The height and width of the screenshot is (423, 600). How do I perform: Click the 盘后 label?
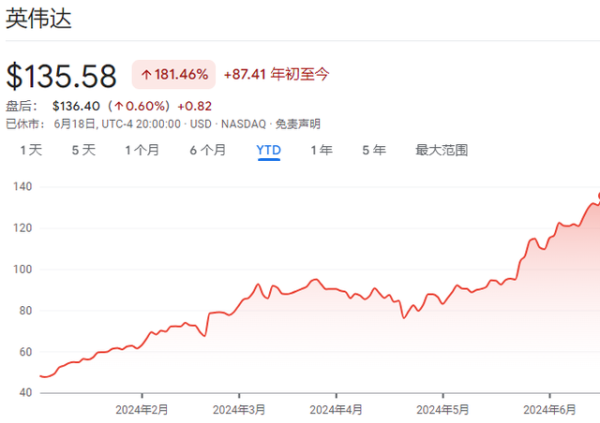click(x=22, y=106)
